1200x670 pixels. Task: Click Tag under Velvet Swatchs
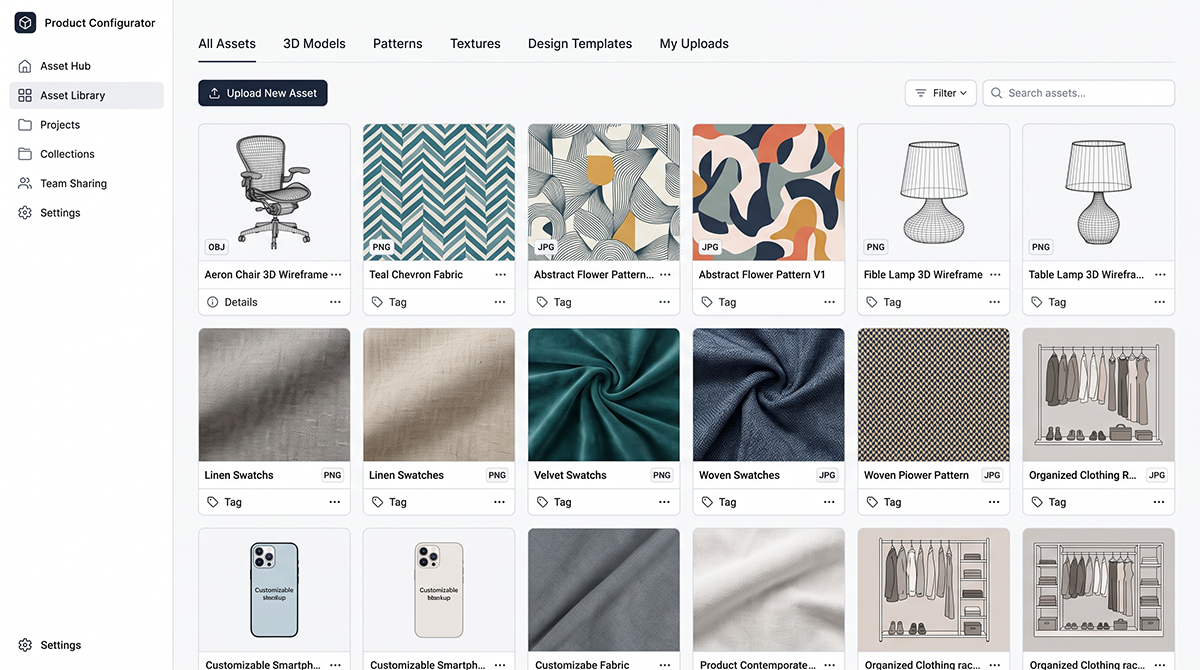(554, 502)
